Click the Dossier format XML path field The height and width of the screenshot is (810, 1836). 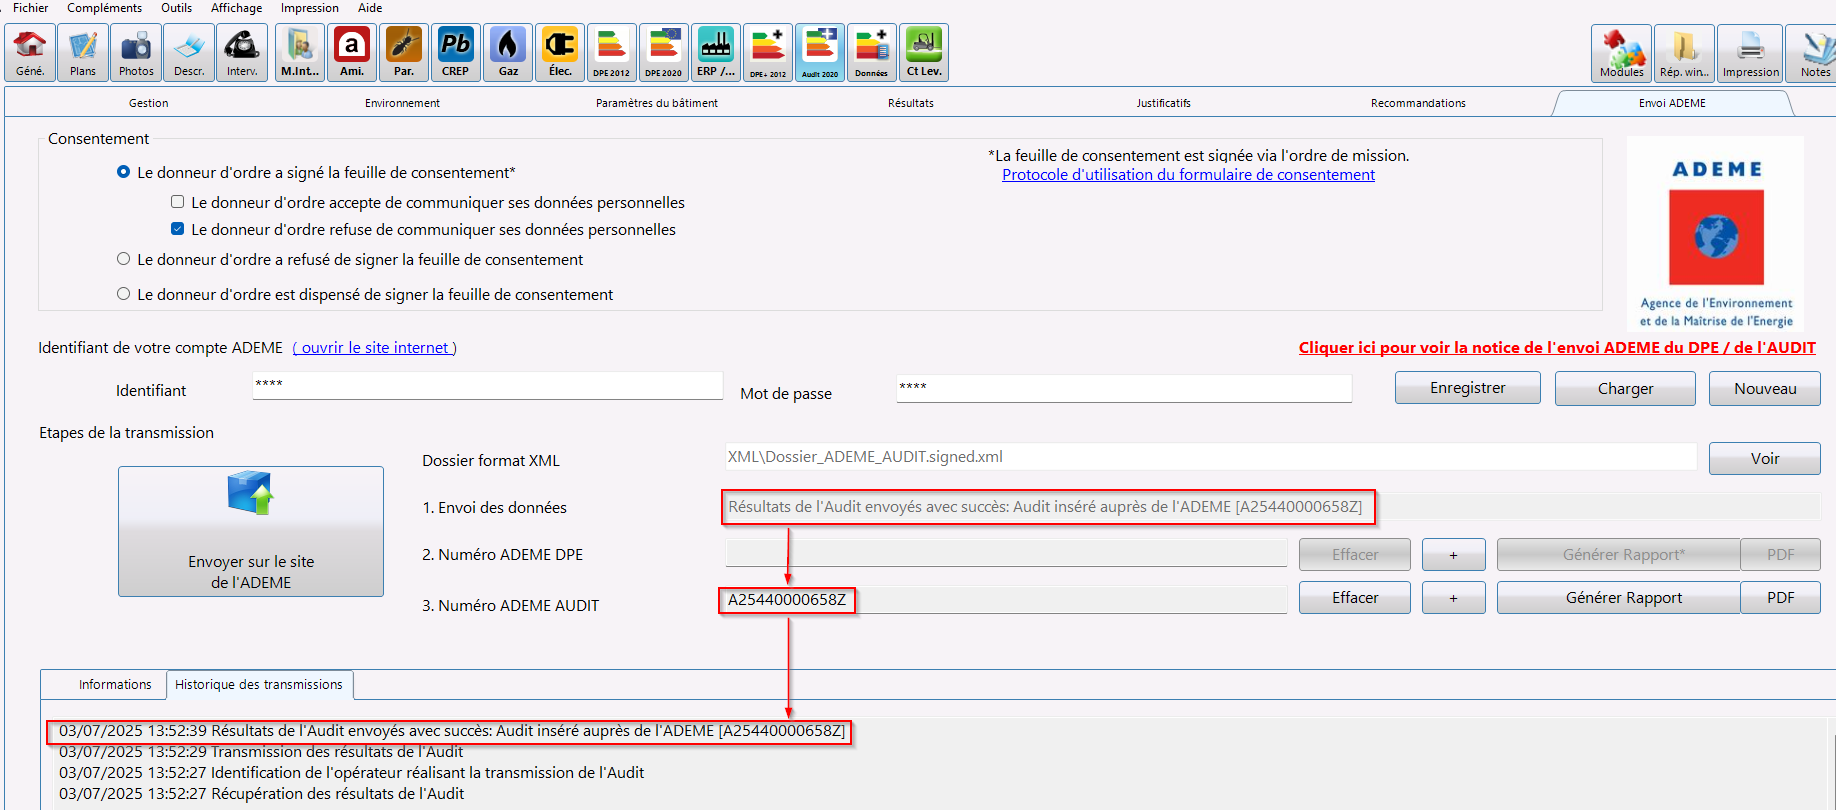coord(1211,457)
